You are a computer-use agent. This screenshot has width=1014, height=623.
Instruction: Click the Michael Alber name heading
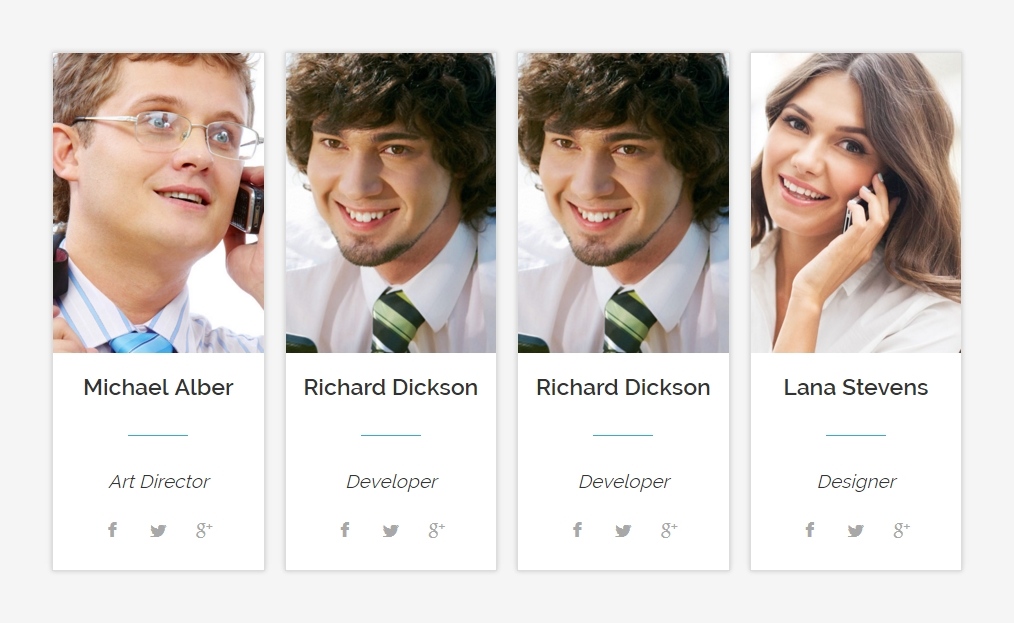click(x=158, y=388)
